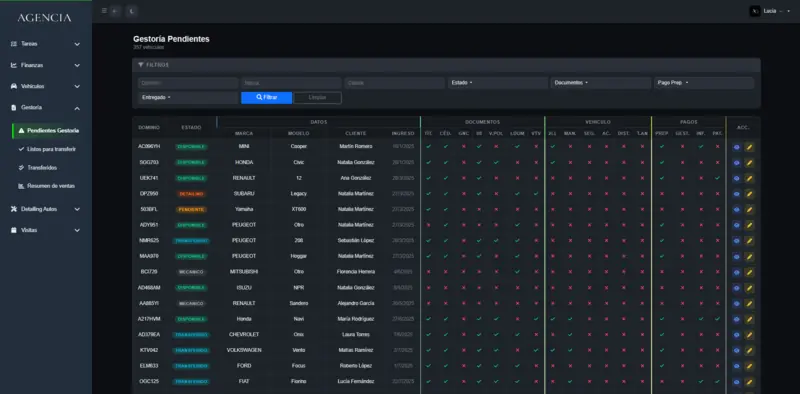The width and height of the screenshot is (800, 394).
Task: Click the Marca filter input field
Action: [291, 83]
